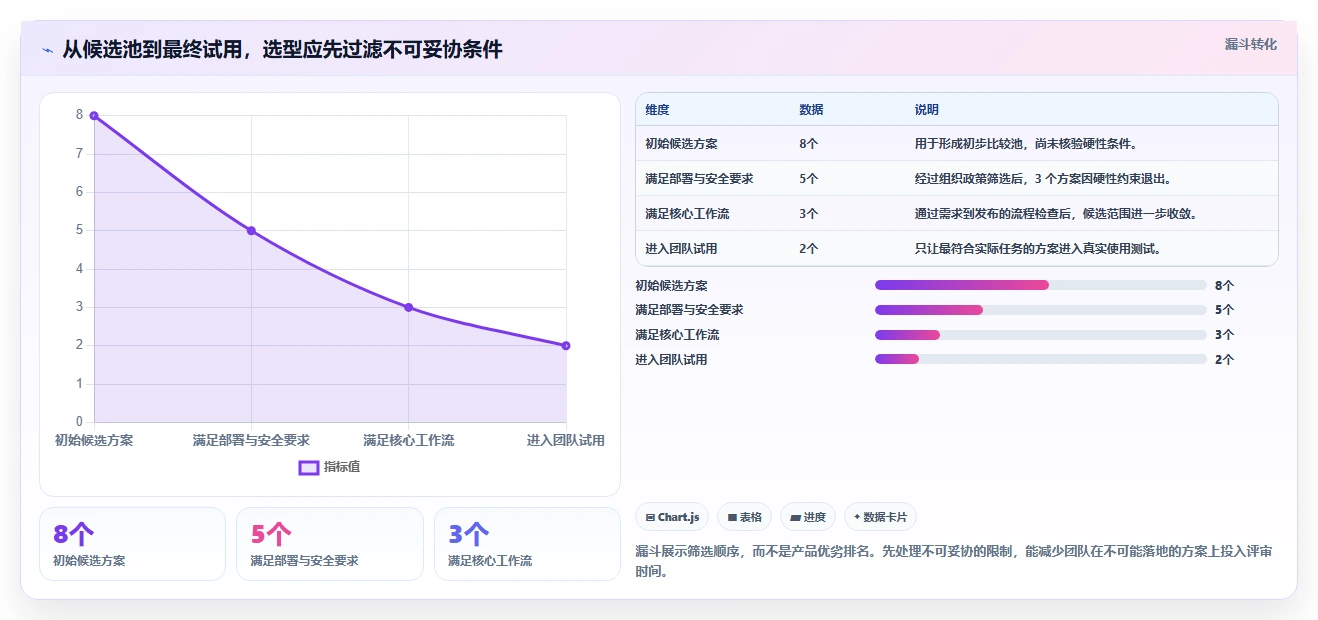This screenshot has width=1318, height=620.
Task: Click y-axis tick label 8
Action: [79, 115]
